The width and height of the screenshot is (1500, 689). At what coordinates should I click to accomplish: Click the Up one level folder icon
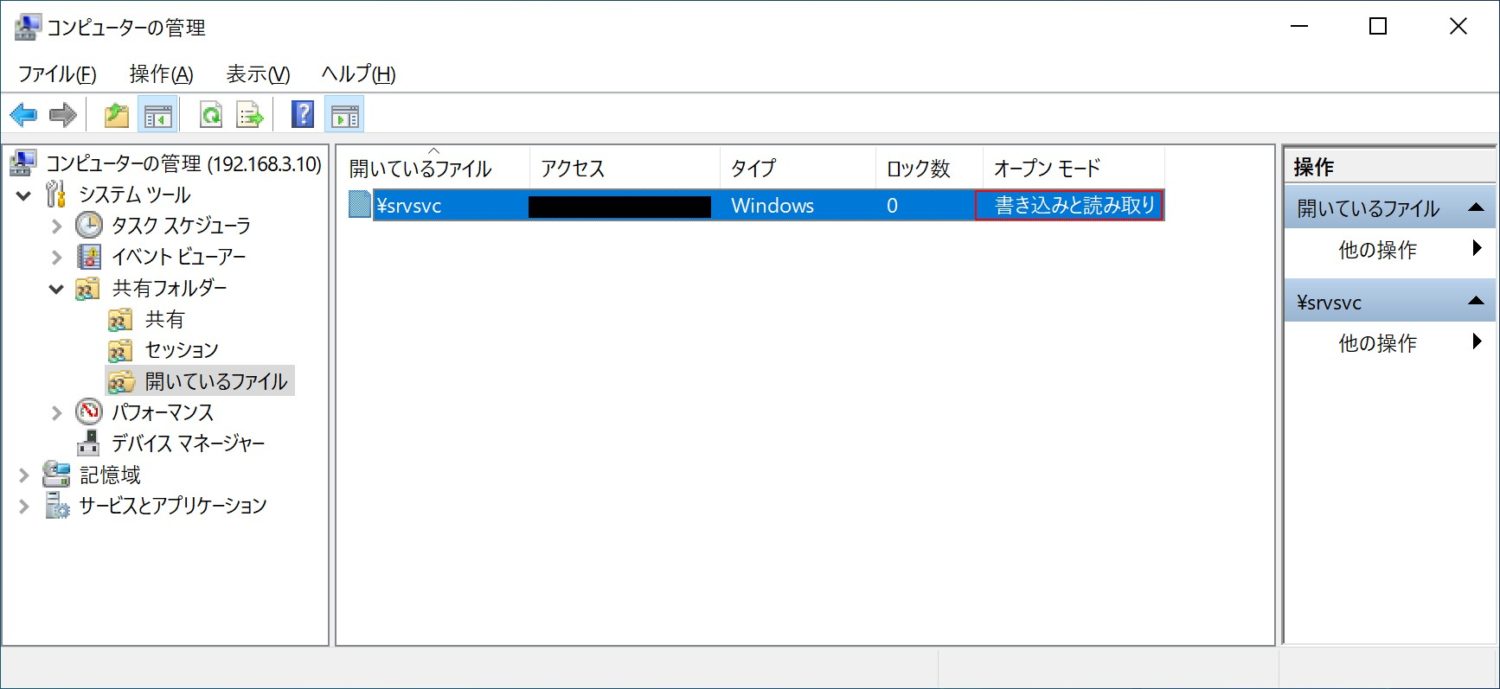click(117, 115)
